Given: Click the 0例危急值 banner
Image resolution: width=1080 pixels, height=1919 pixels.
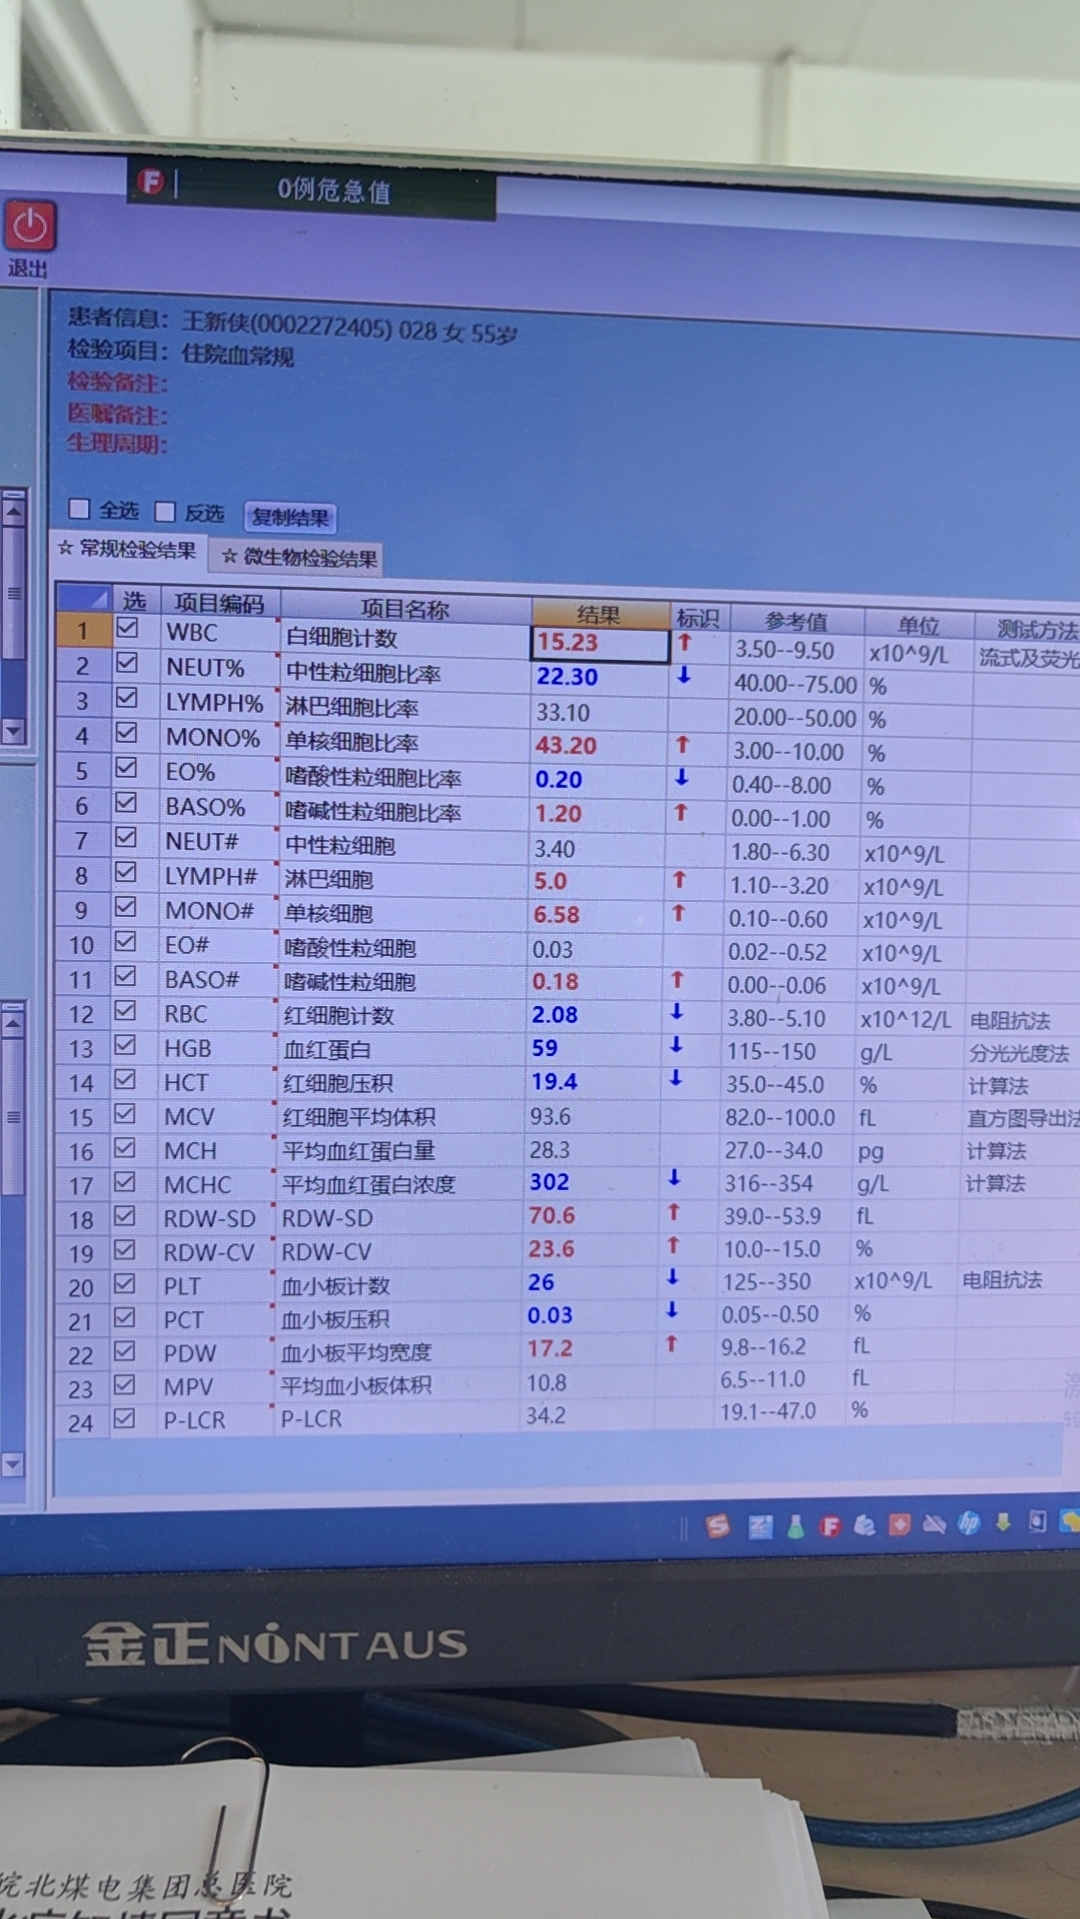Looking at the screenshot, I should tap(334, 189).
